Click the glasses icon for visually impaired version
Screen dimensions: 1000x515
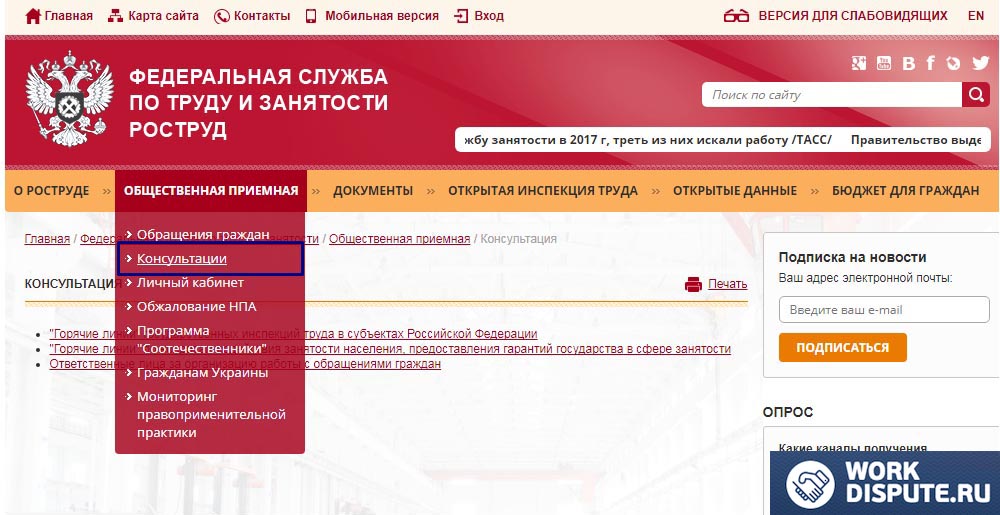tap(737, 16)
